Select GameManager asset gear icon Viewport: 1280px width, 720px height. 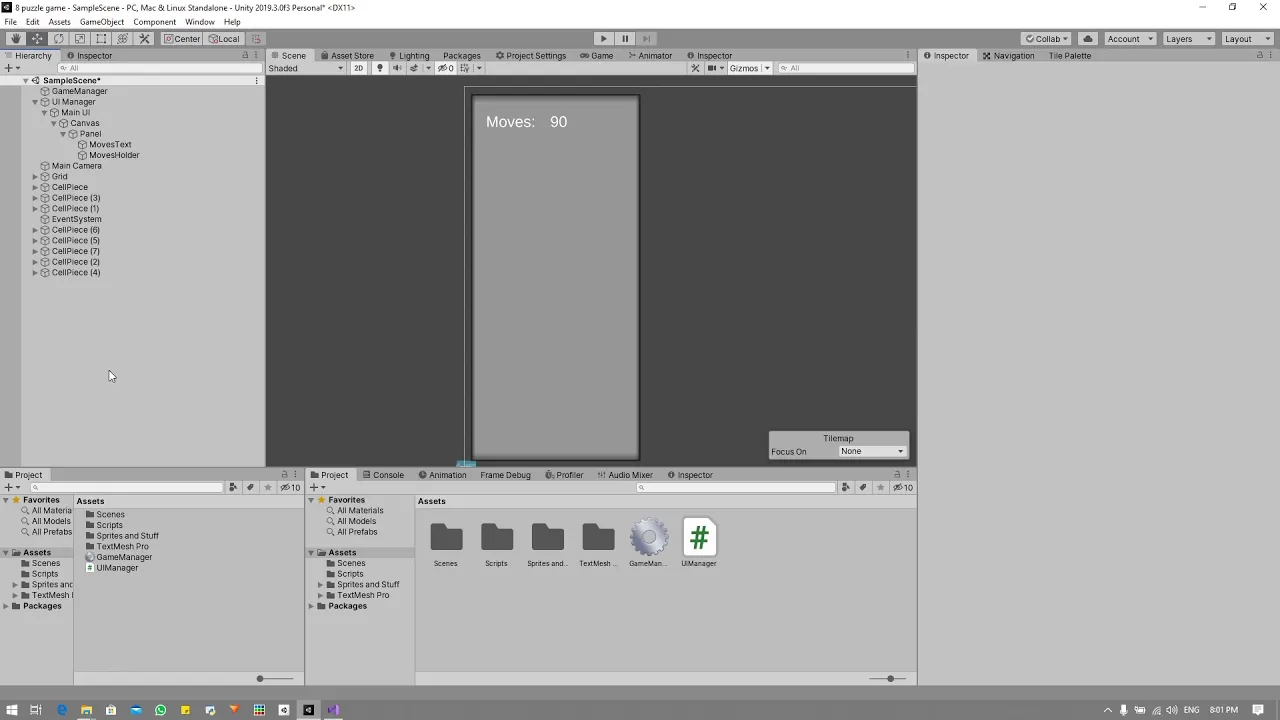(648, 538)
